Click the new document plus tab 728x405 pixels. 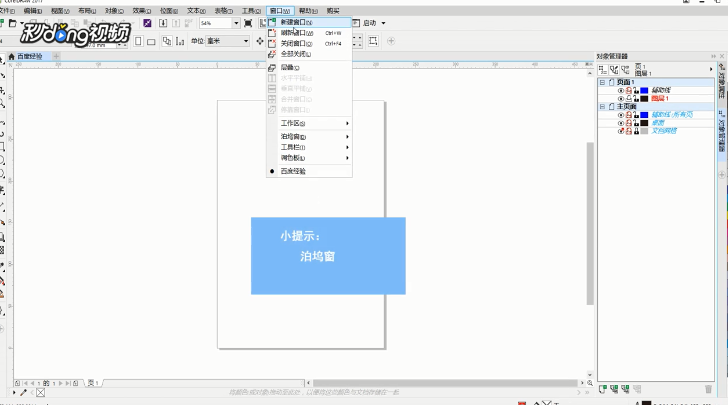[x=56, y=57]
